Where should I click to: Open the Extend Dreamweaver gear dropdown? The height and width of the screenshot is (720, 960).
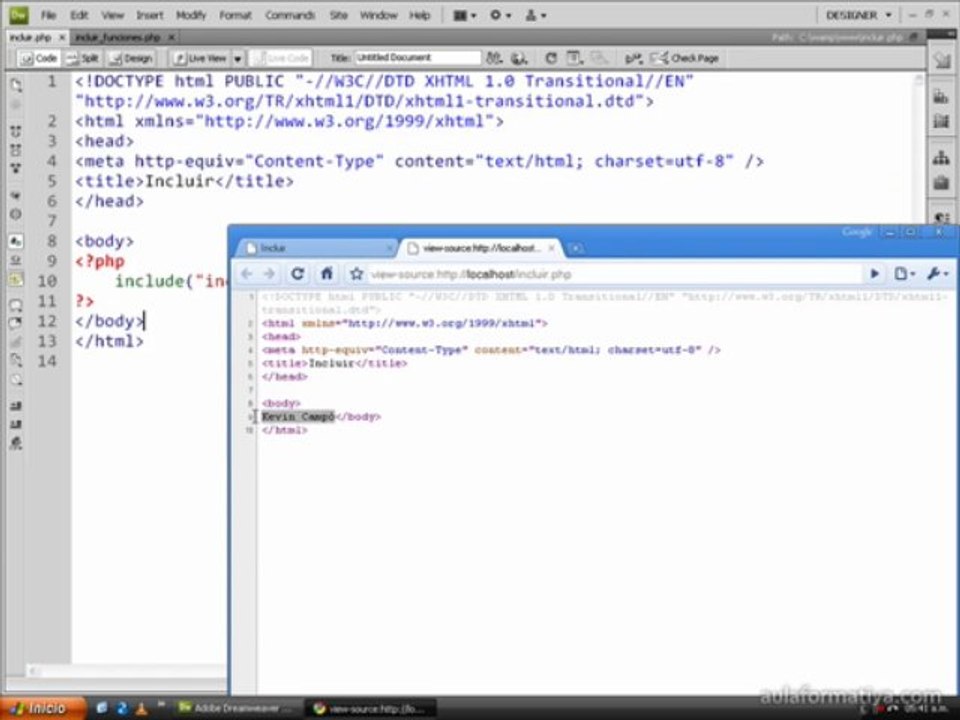pyautogui.click(x=500, y=15)
